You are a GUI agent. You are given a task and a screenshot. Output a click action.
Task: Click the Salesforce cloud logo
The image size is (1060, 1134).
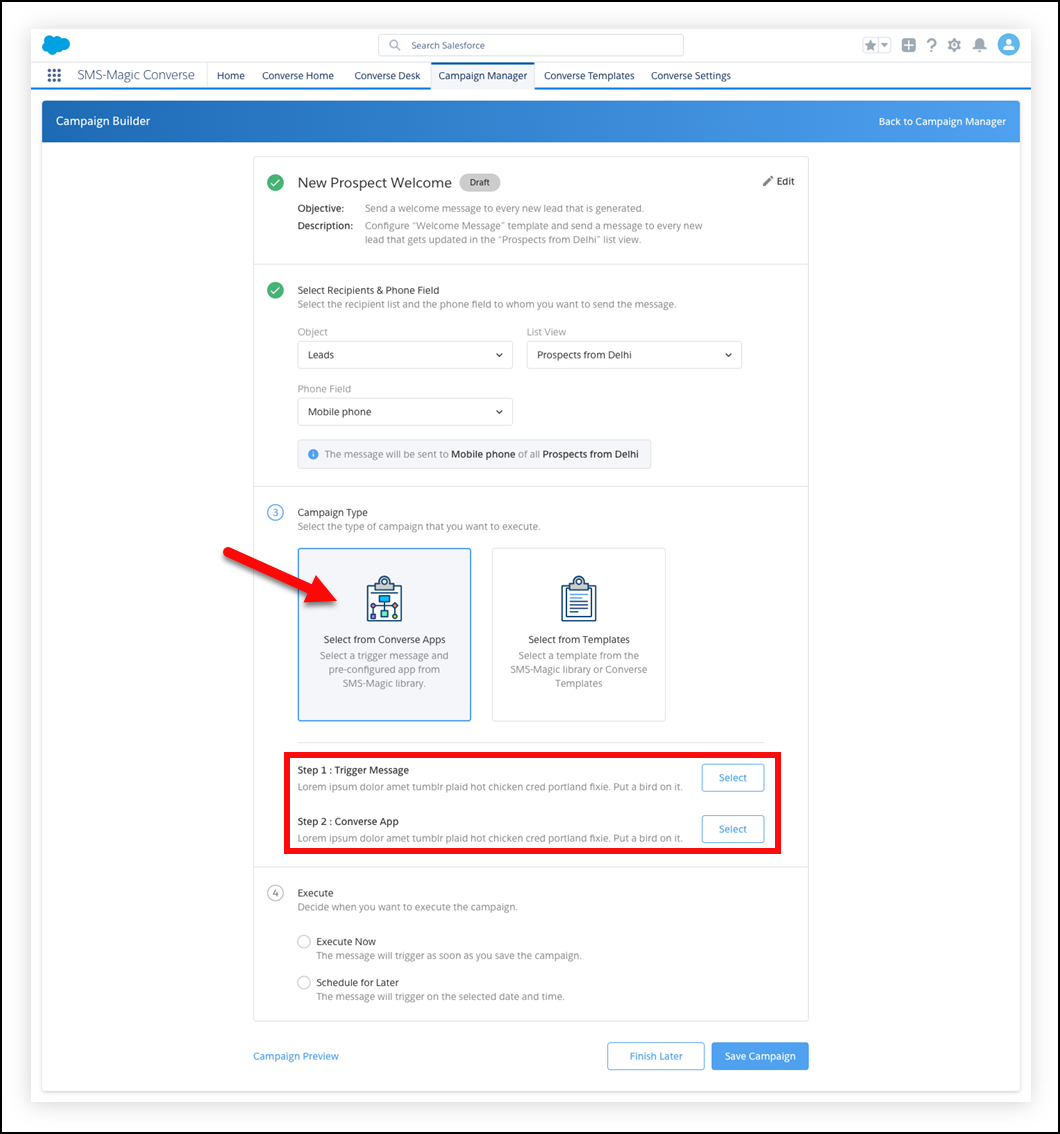(x=56, y=45)
